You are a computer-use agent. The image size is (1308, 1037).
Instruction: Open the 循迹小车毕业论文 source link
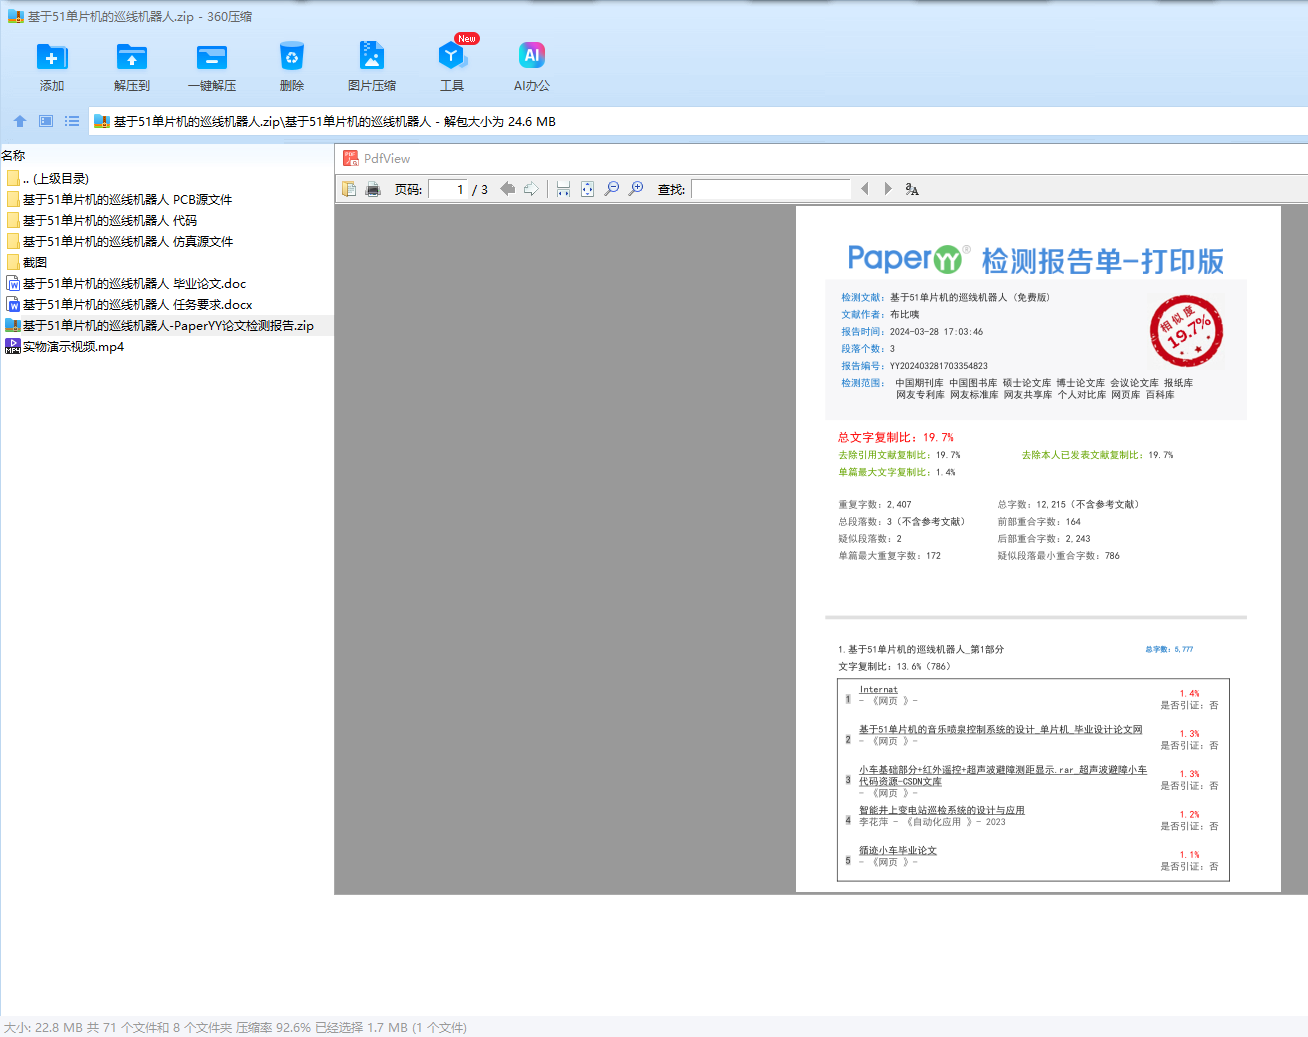coord(898,850)
